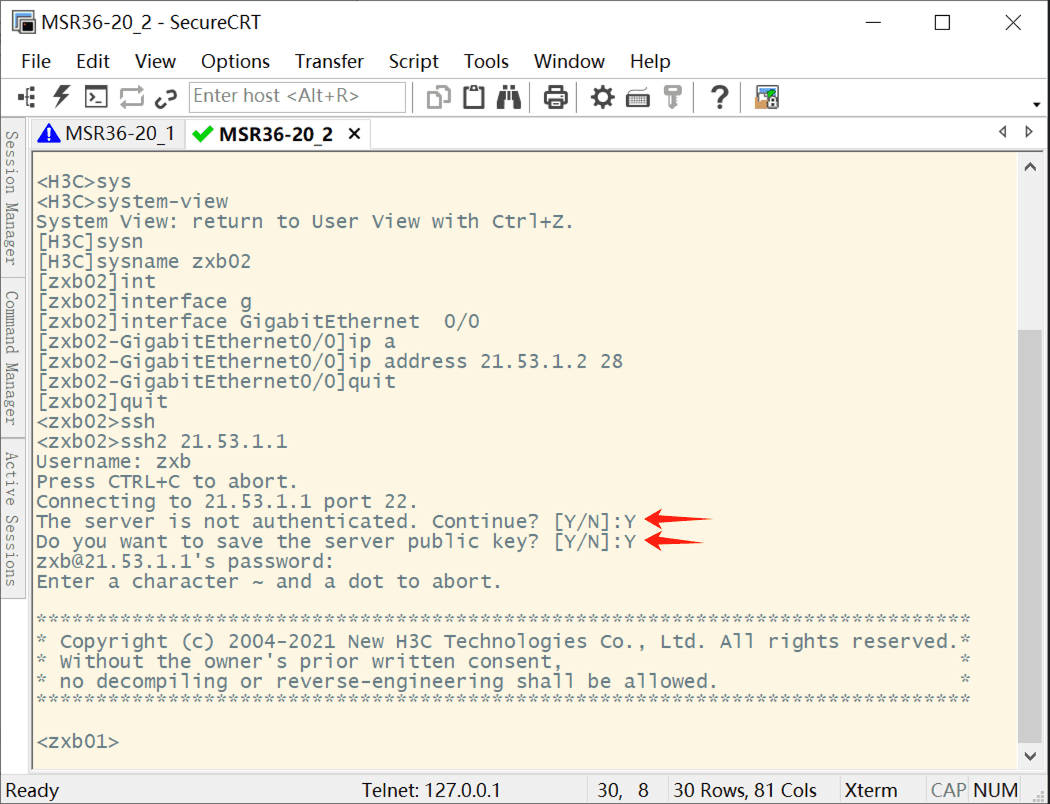Switch to the MSR36-20_1 tab

pos(108,134)
